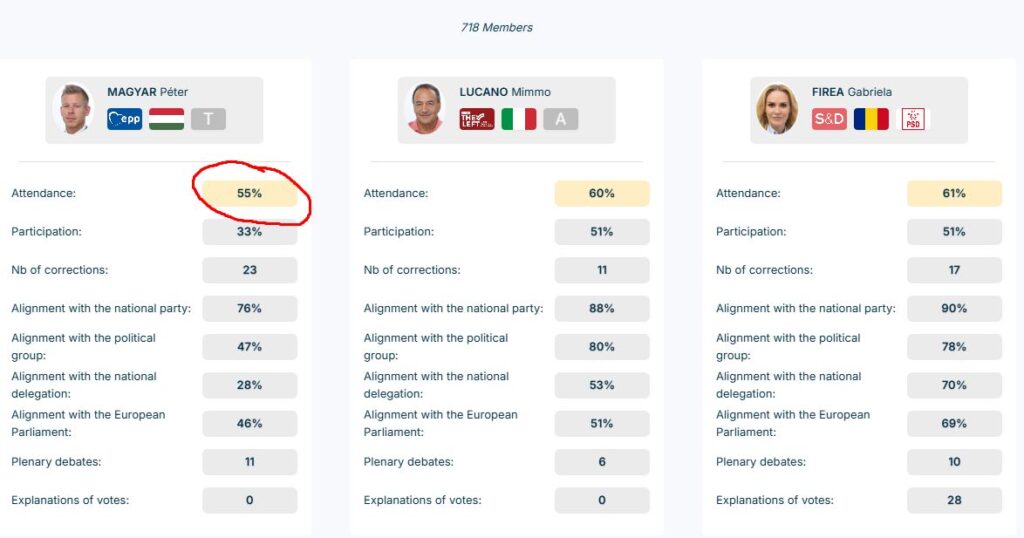Open the FIREA Gabriela name link
1024x538 pixels.
click(x=851, y=92)
